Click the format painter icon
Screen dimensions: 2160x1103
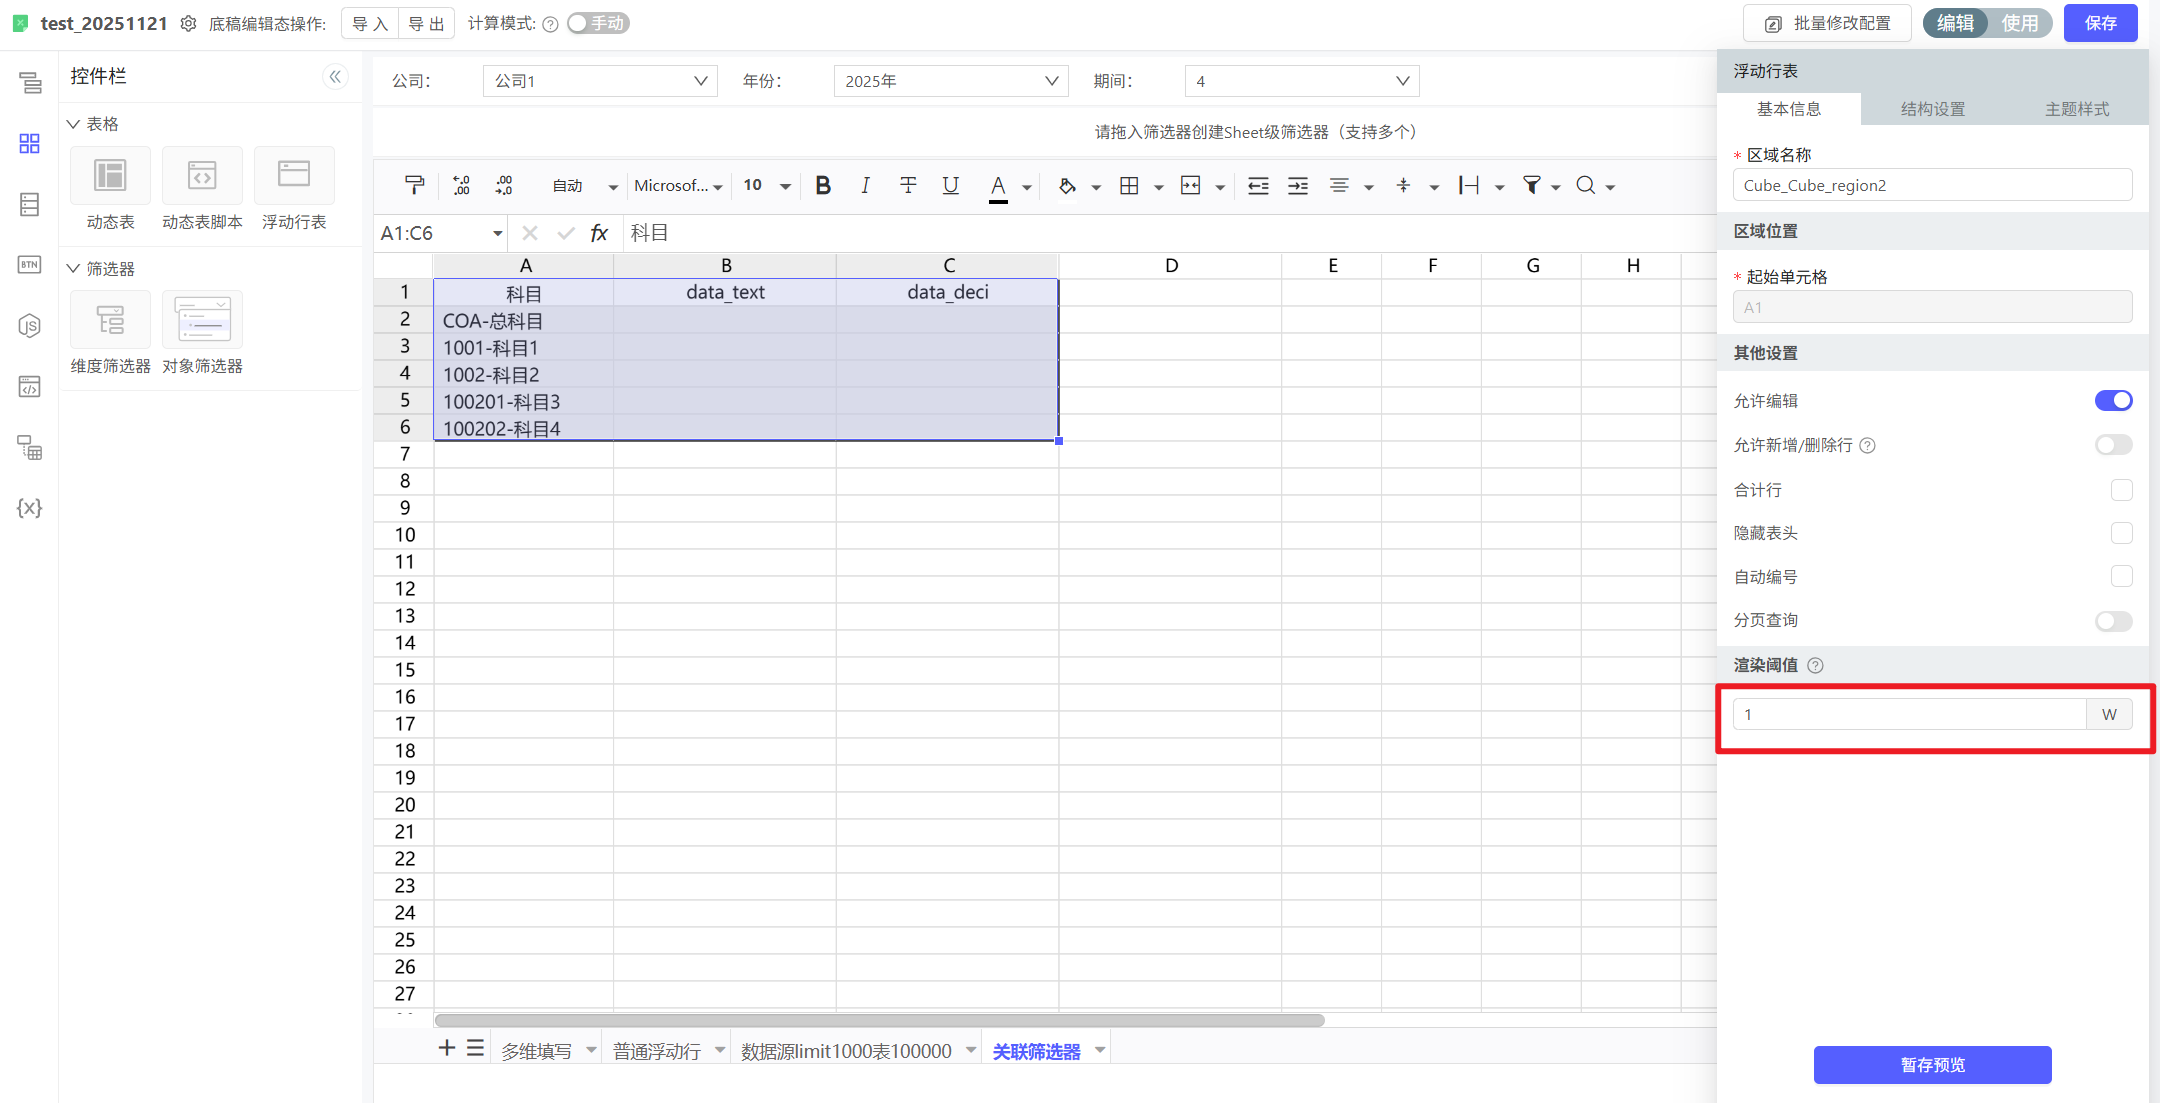pos(414,185)
